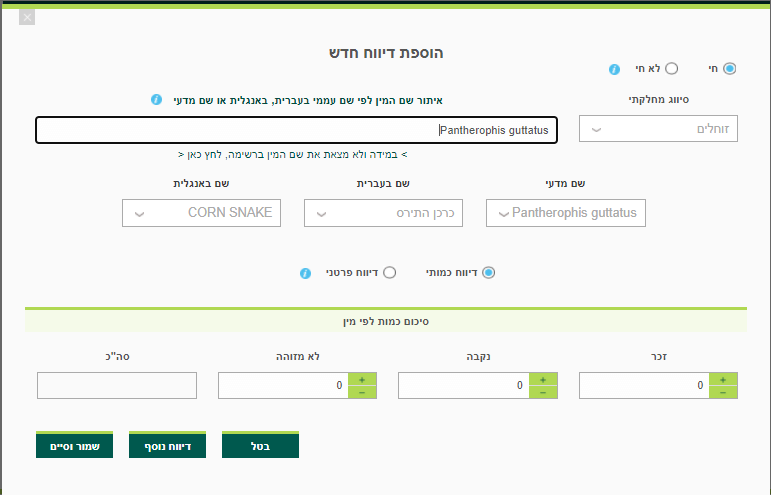Choose דיווח כמותי radio option
771x495 pixels.
pyautogui.click(x=488, y=272)
